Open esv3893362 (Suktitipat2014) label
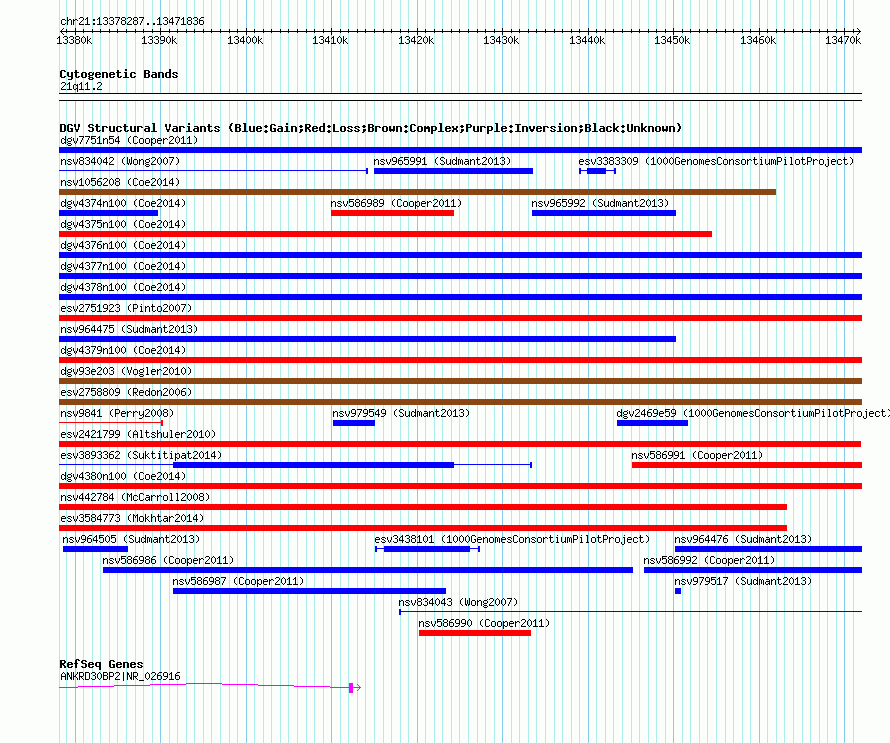This screenshot has height=743, width=890. pyautogui.click(x=141, y=455)
